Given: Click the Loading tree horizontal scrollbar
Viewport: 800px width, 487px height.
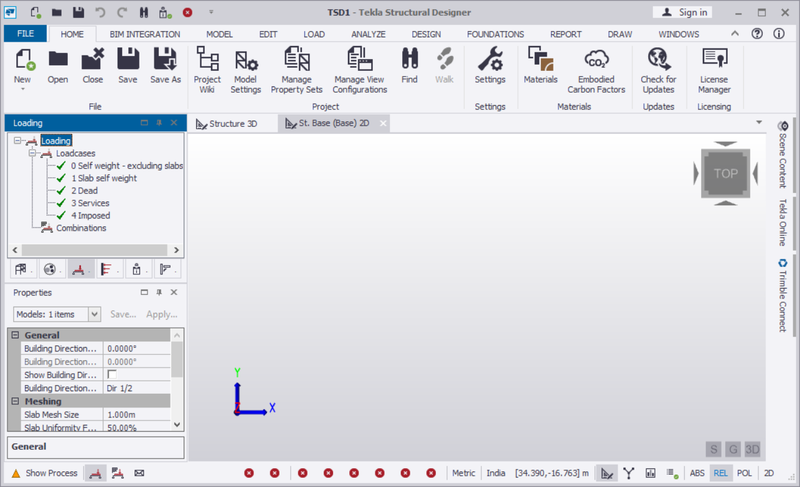Looking at the screenshot, I should tap(94, 250).
